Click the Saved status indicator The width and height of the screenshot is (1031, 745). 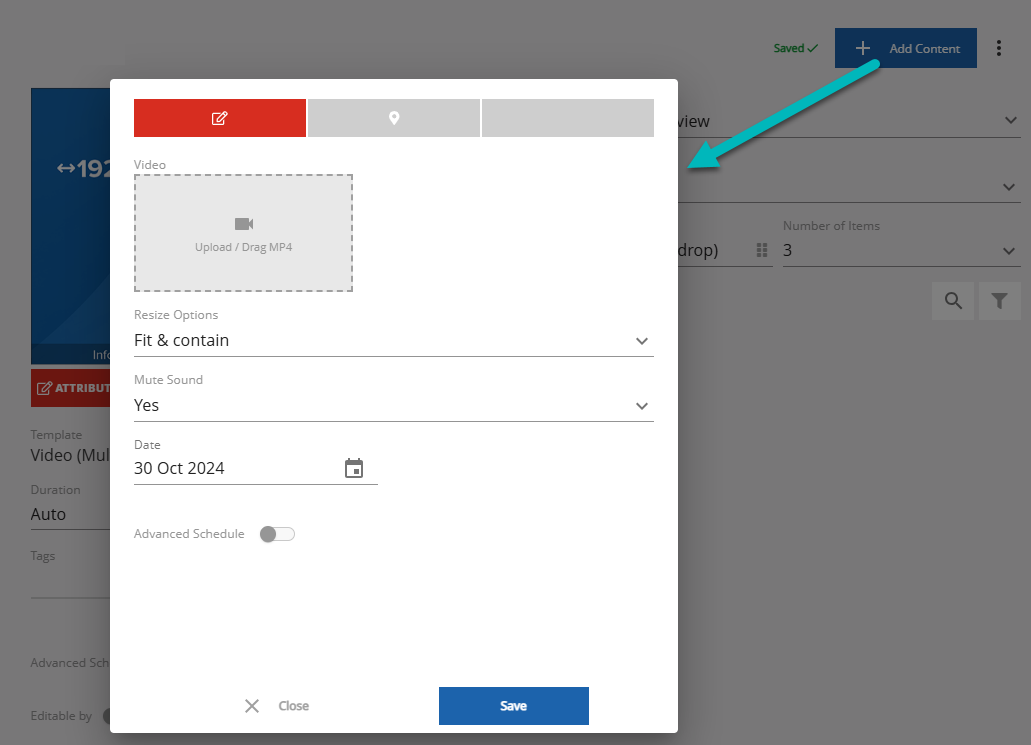(796, 48)
